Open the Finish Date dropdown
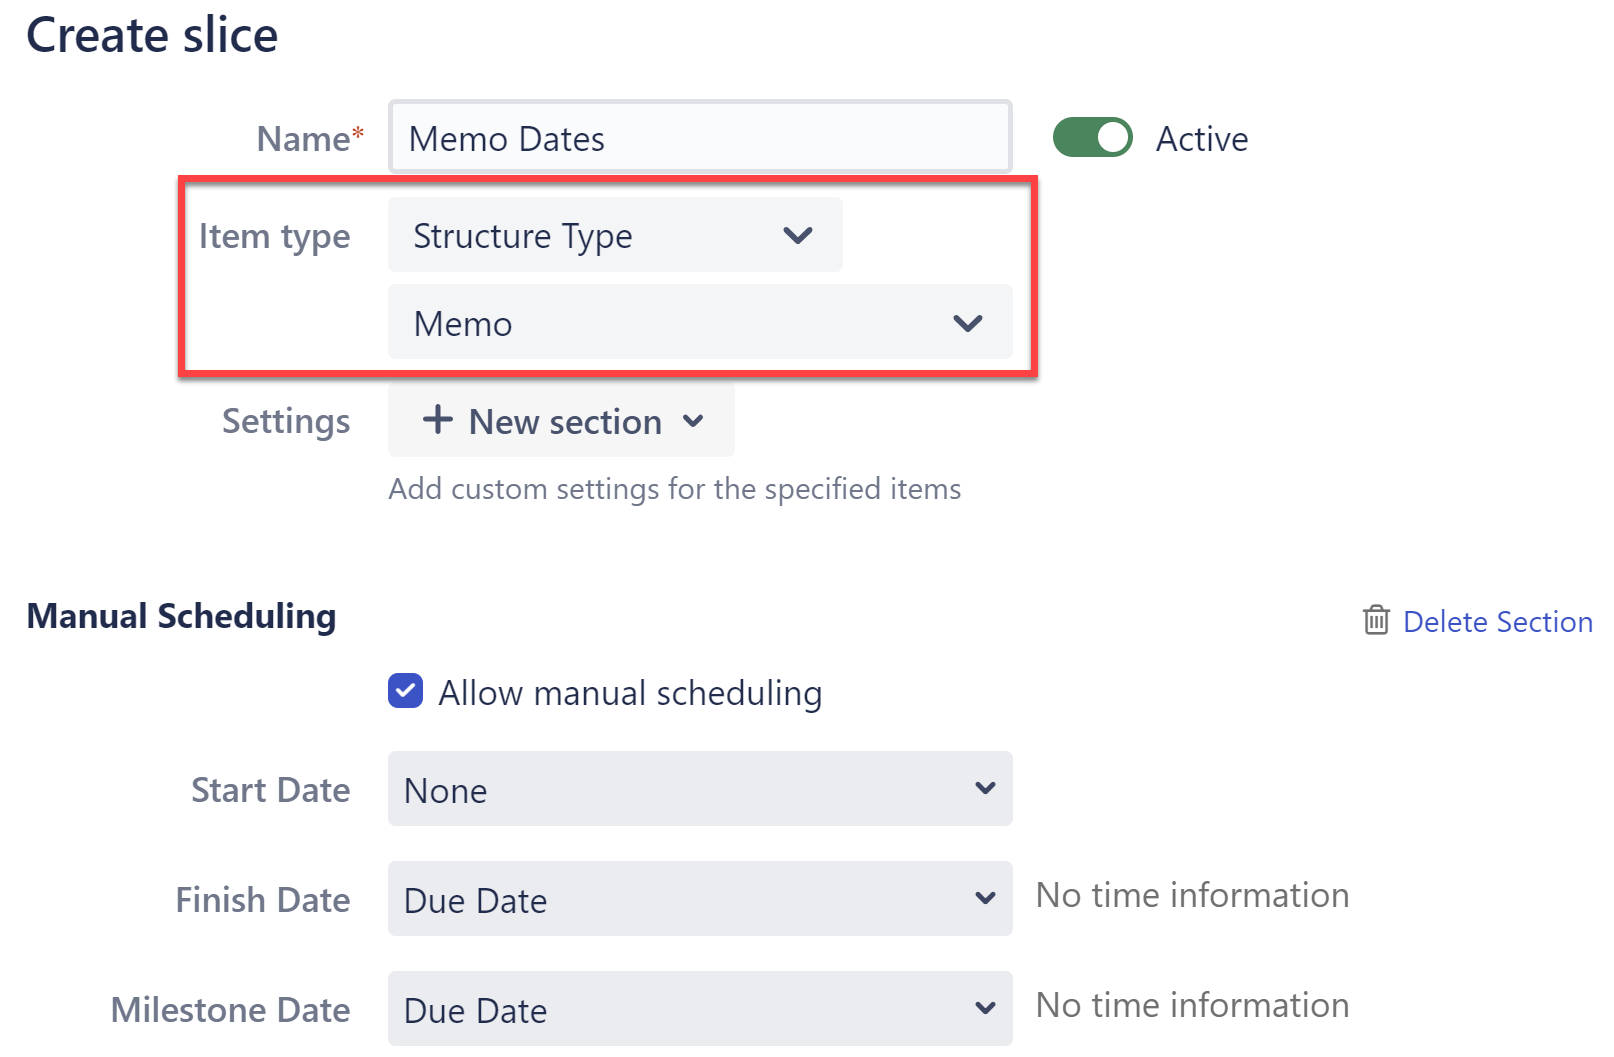Screen dimensions: 1614x1057 (699, 899)
